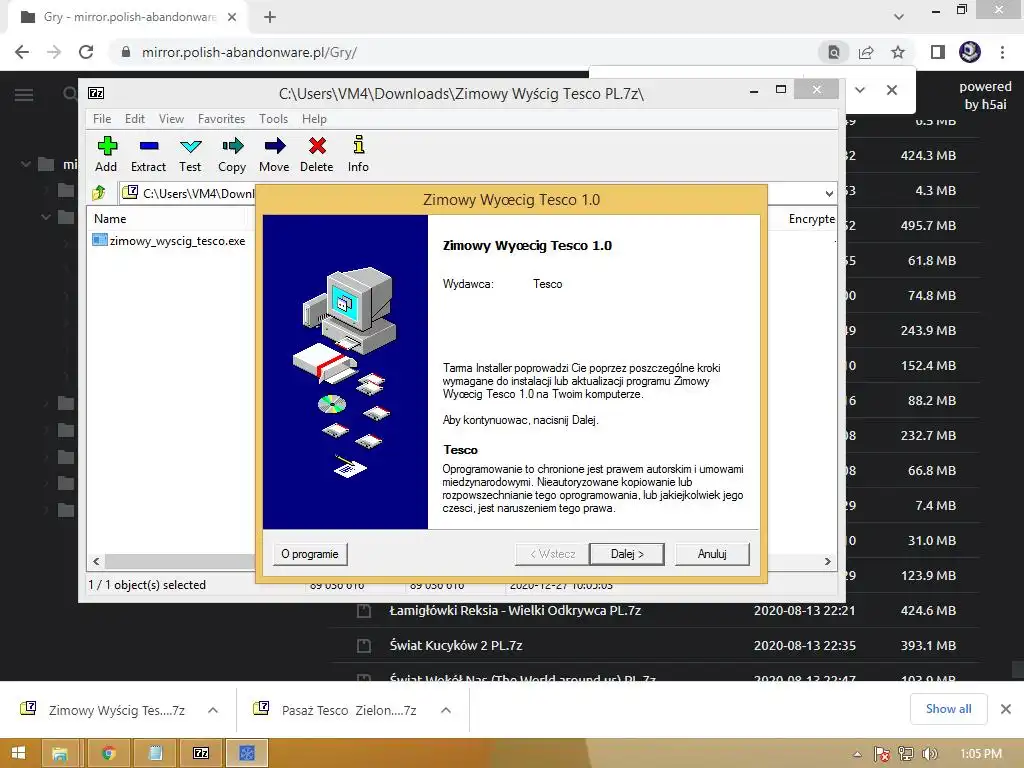Image resolution: width=1024 pixels, height=768 pixels.
Task: Open Łamigłówki Reksia - Wielki Odkrywca PL.7z
Action: [x=515, y=611]
